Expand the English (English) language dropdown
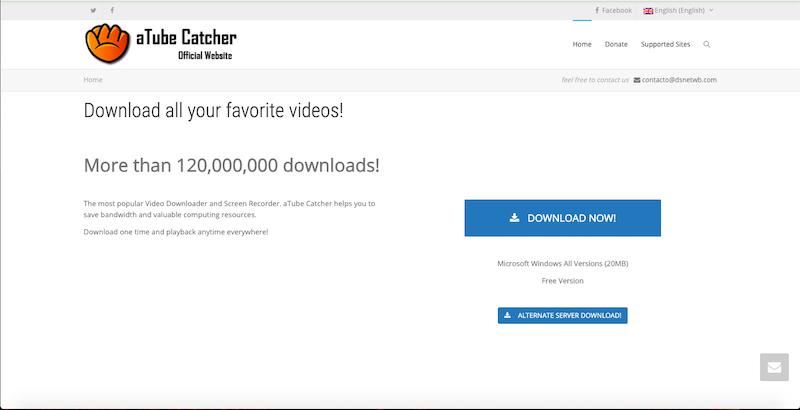Viewport: 800px width, 410px height. [x=678, y=10]
